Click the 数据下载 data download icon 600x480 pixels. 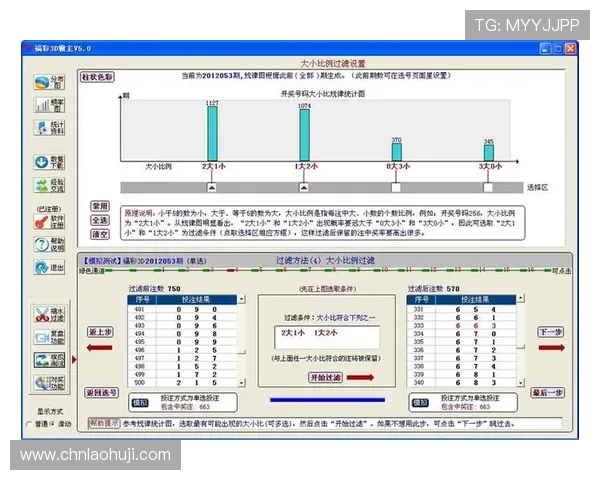(x=49, y=162)
